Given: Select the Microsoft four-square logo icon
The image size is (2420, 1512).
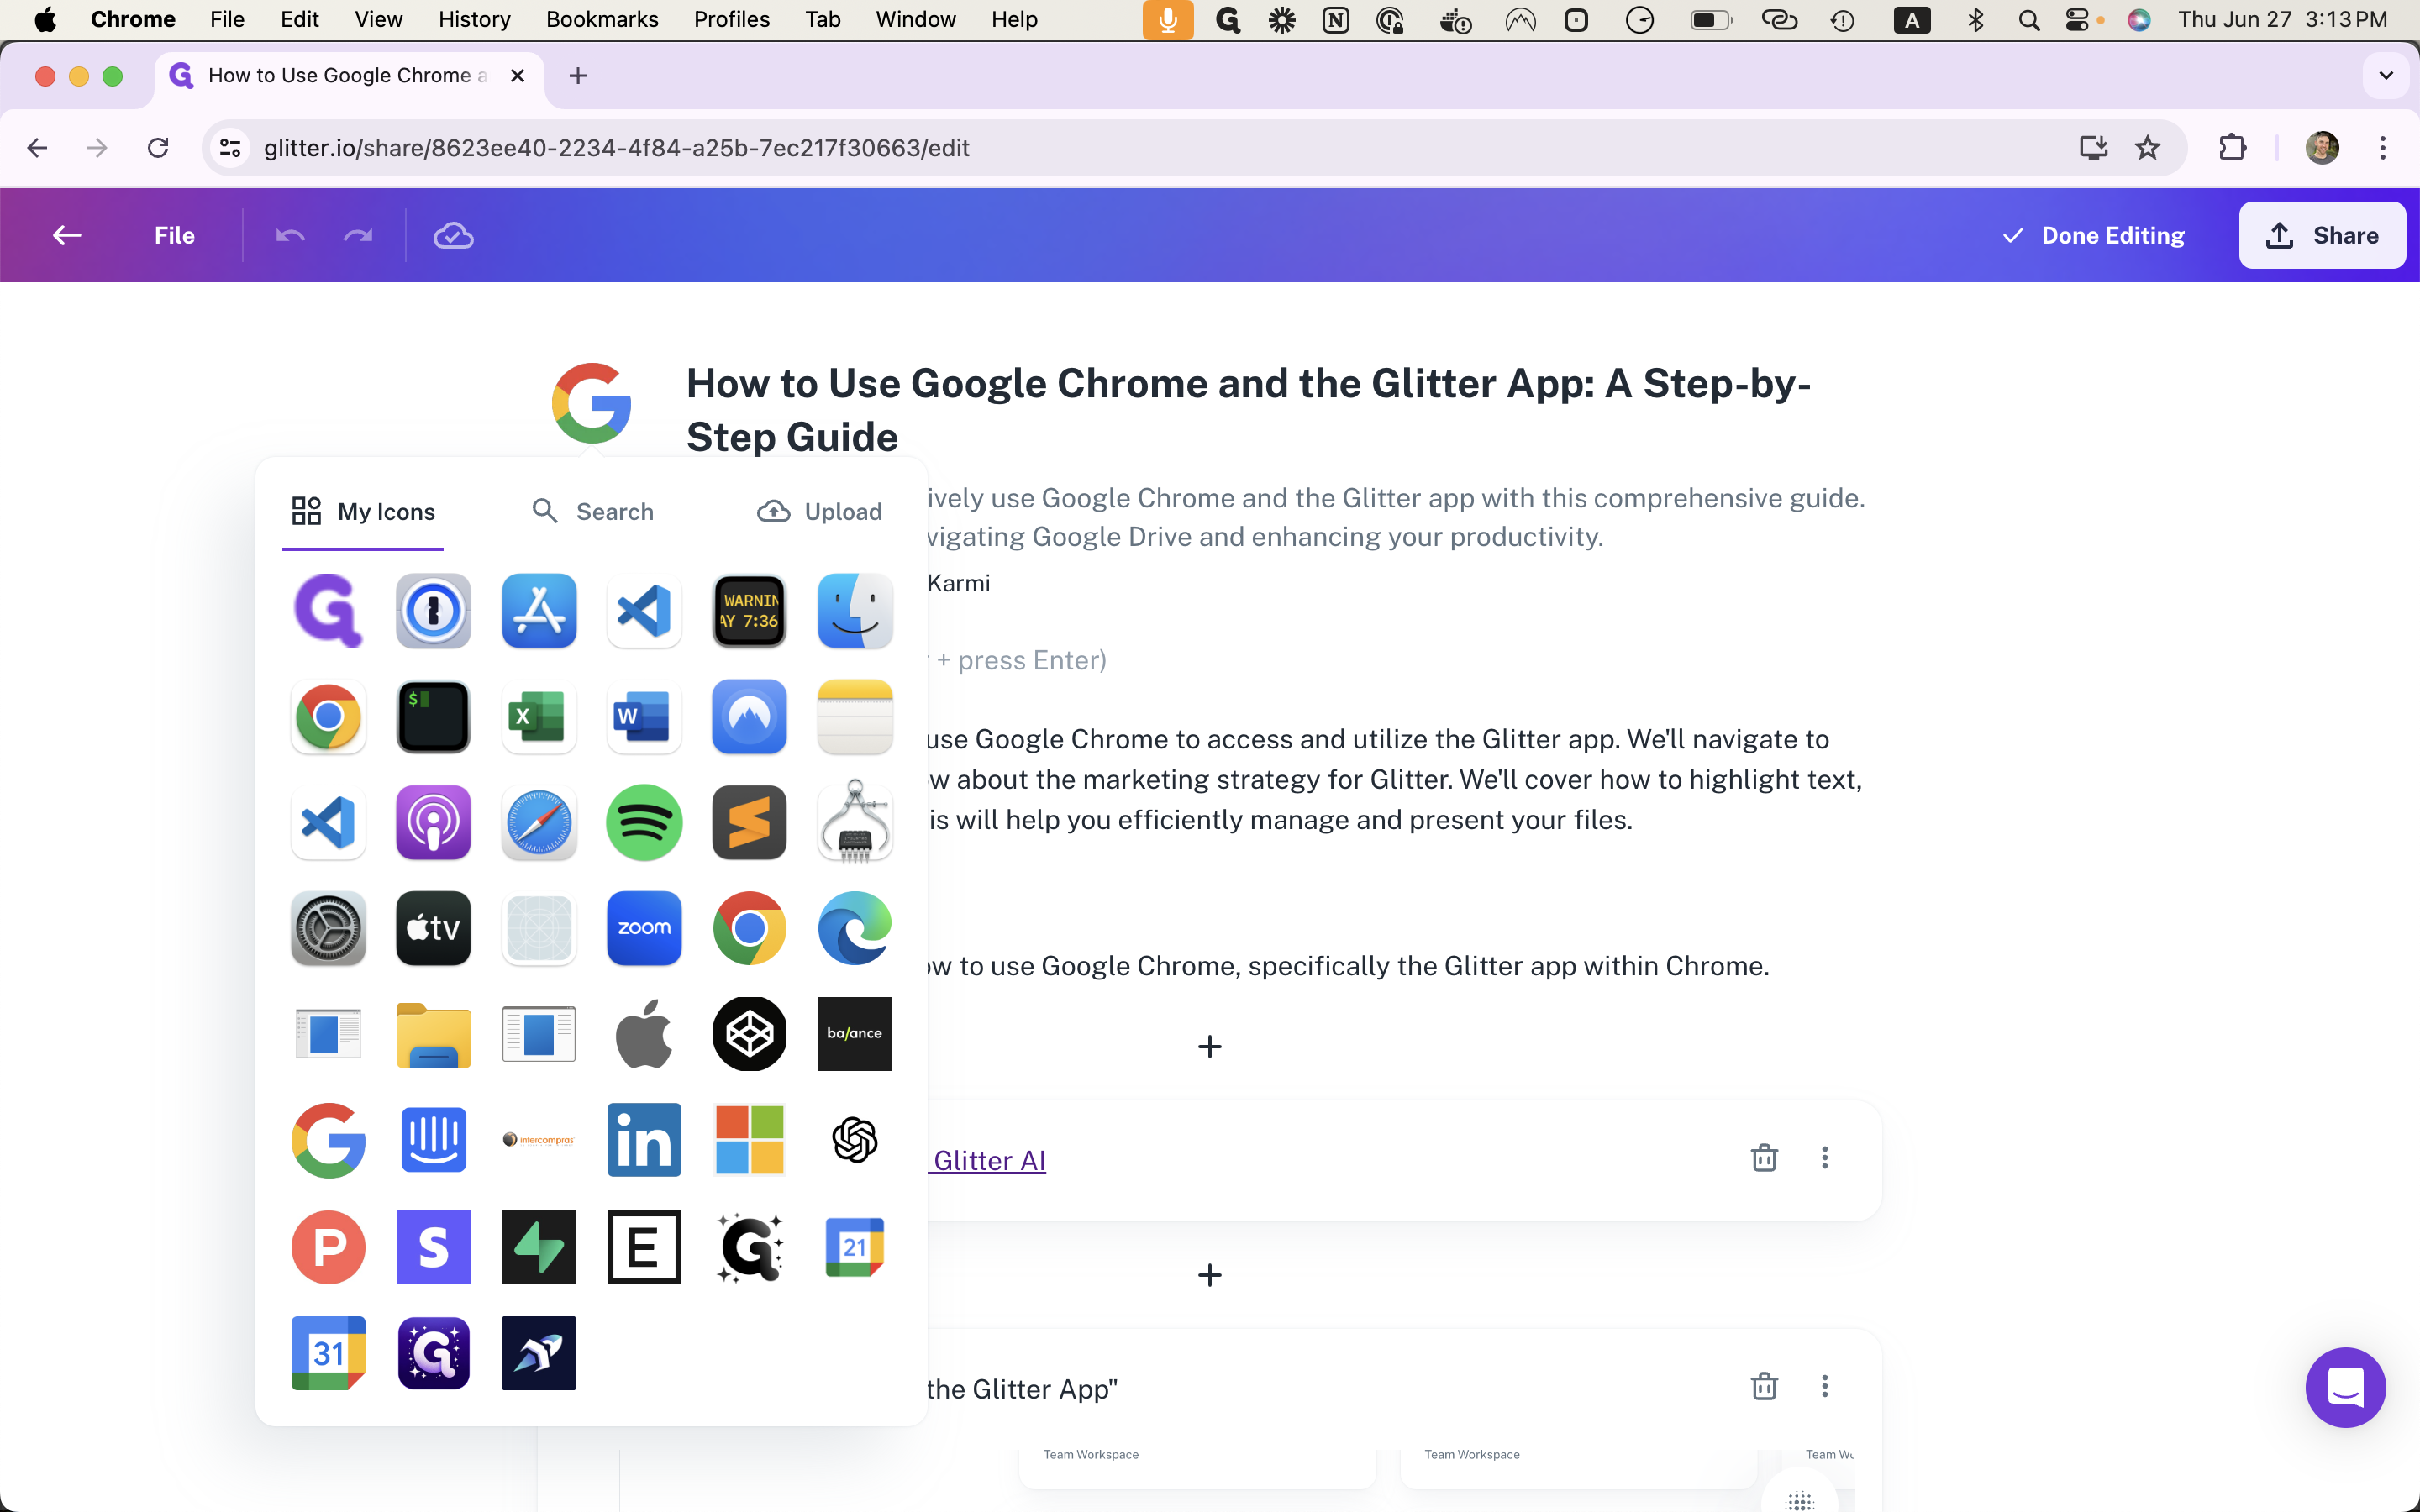Looking at the screenshot, I should pyautogui.click(x=750, y=1140).
